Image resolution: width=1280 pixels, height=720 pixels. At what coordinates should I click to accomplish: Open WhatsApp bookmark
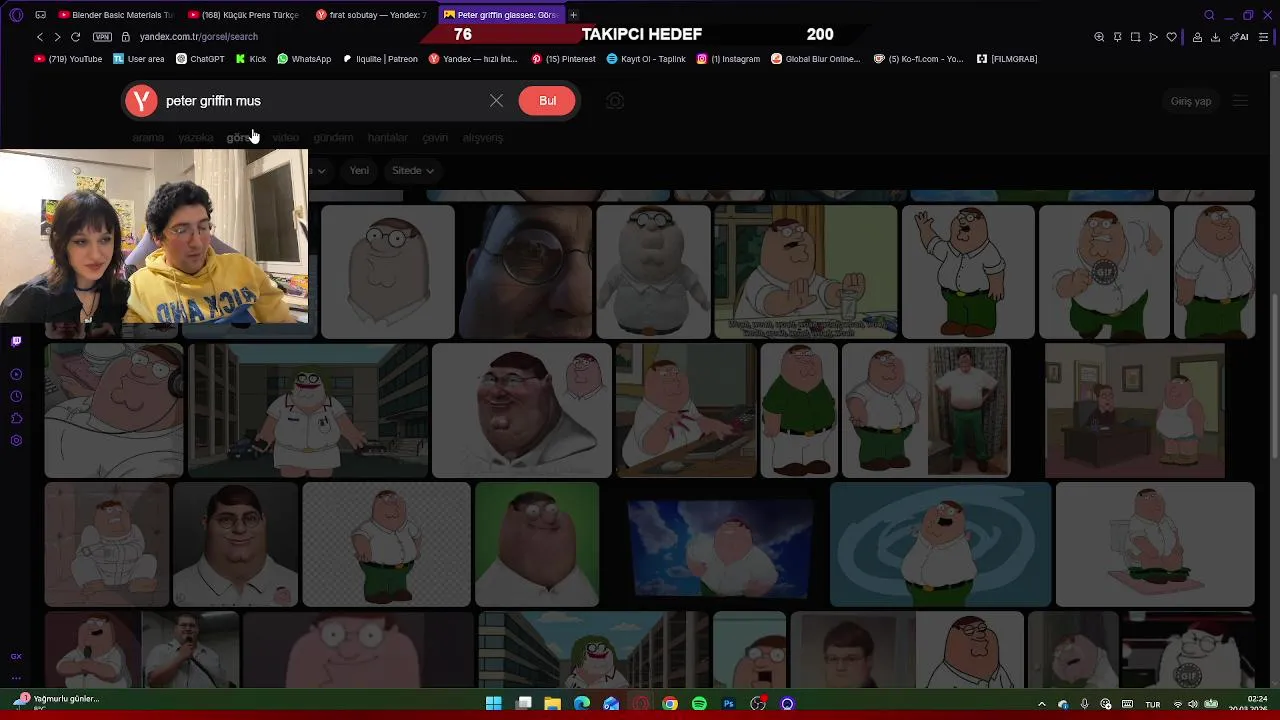tap(304, 59)
